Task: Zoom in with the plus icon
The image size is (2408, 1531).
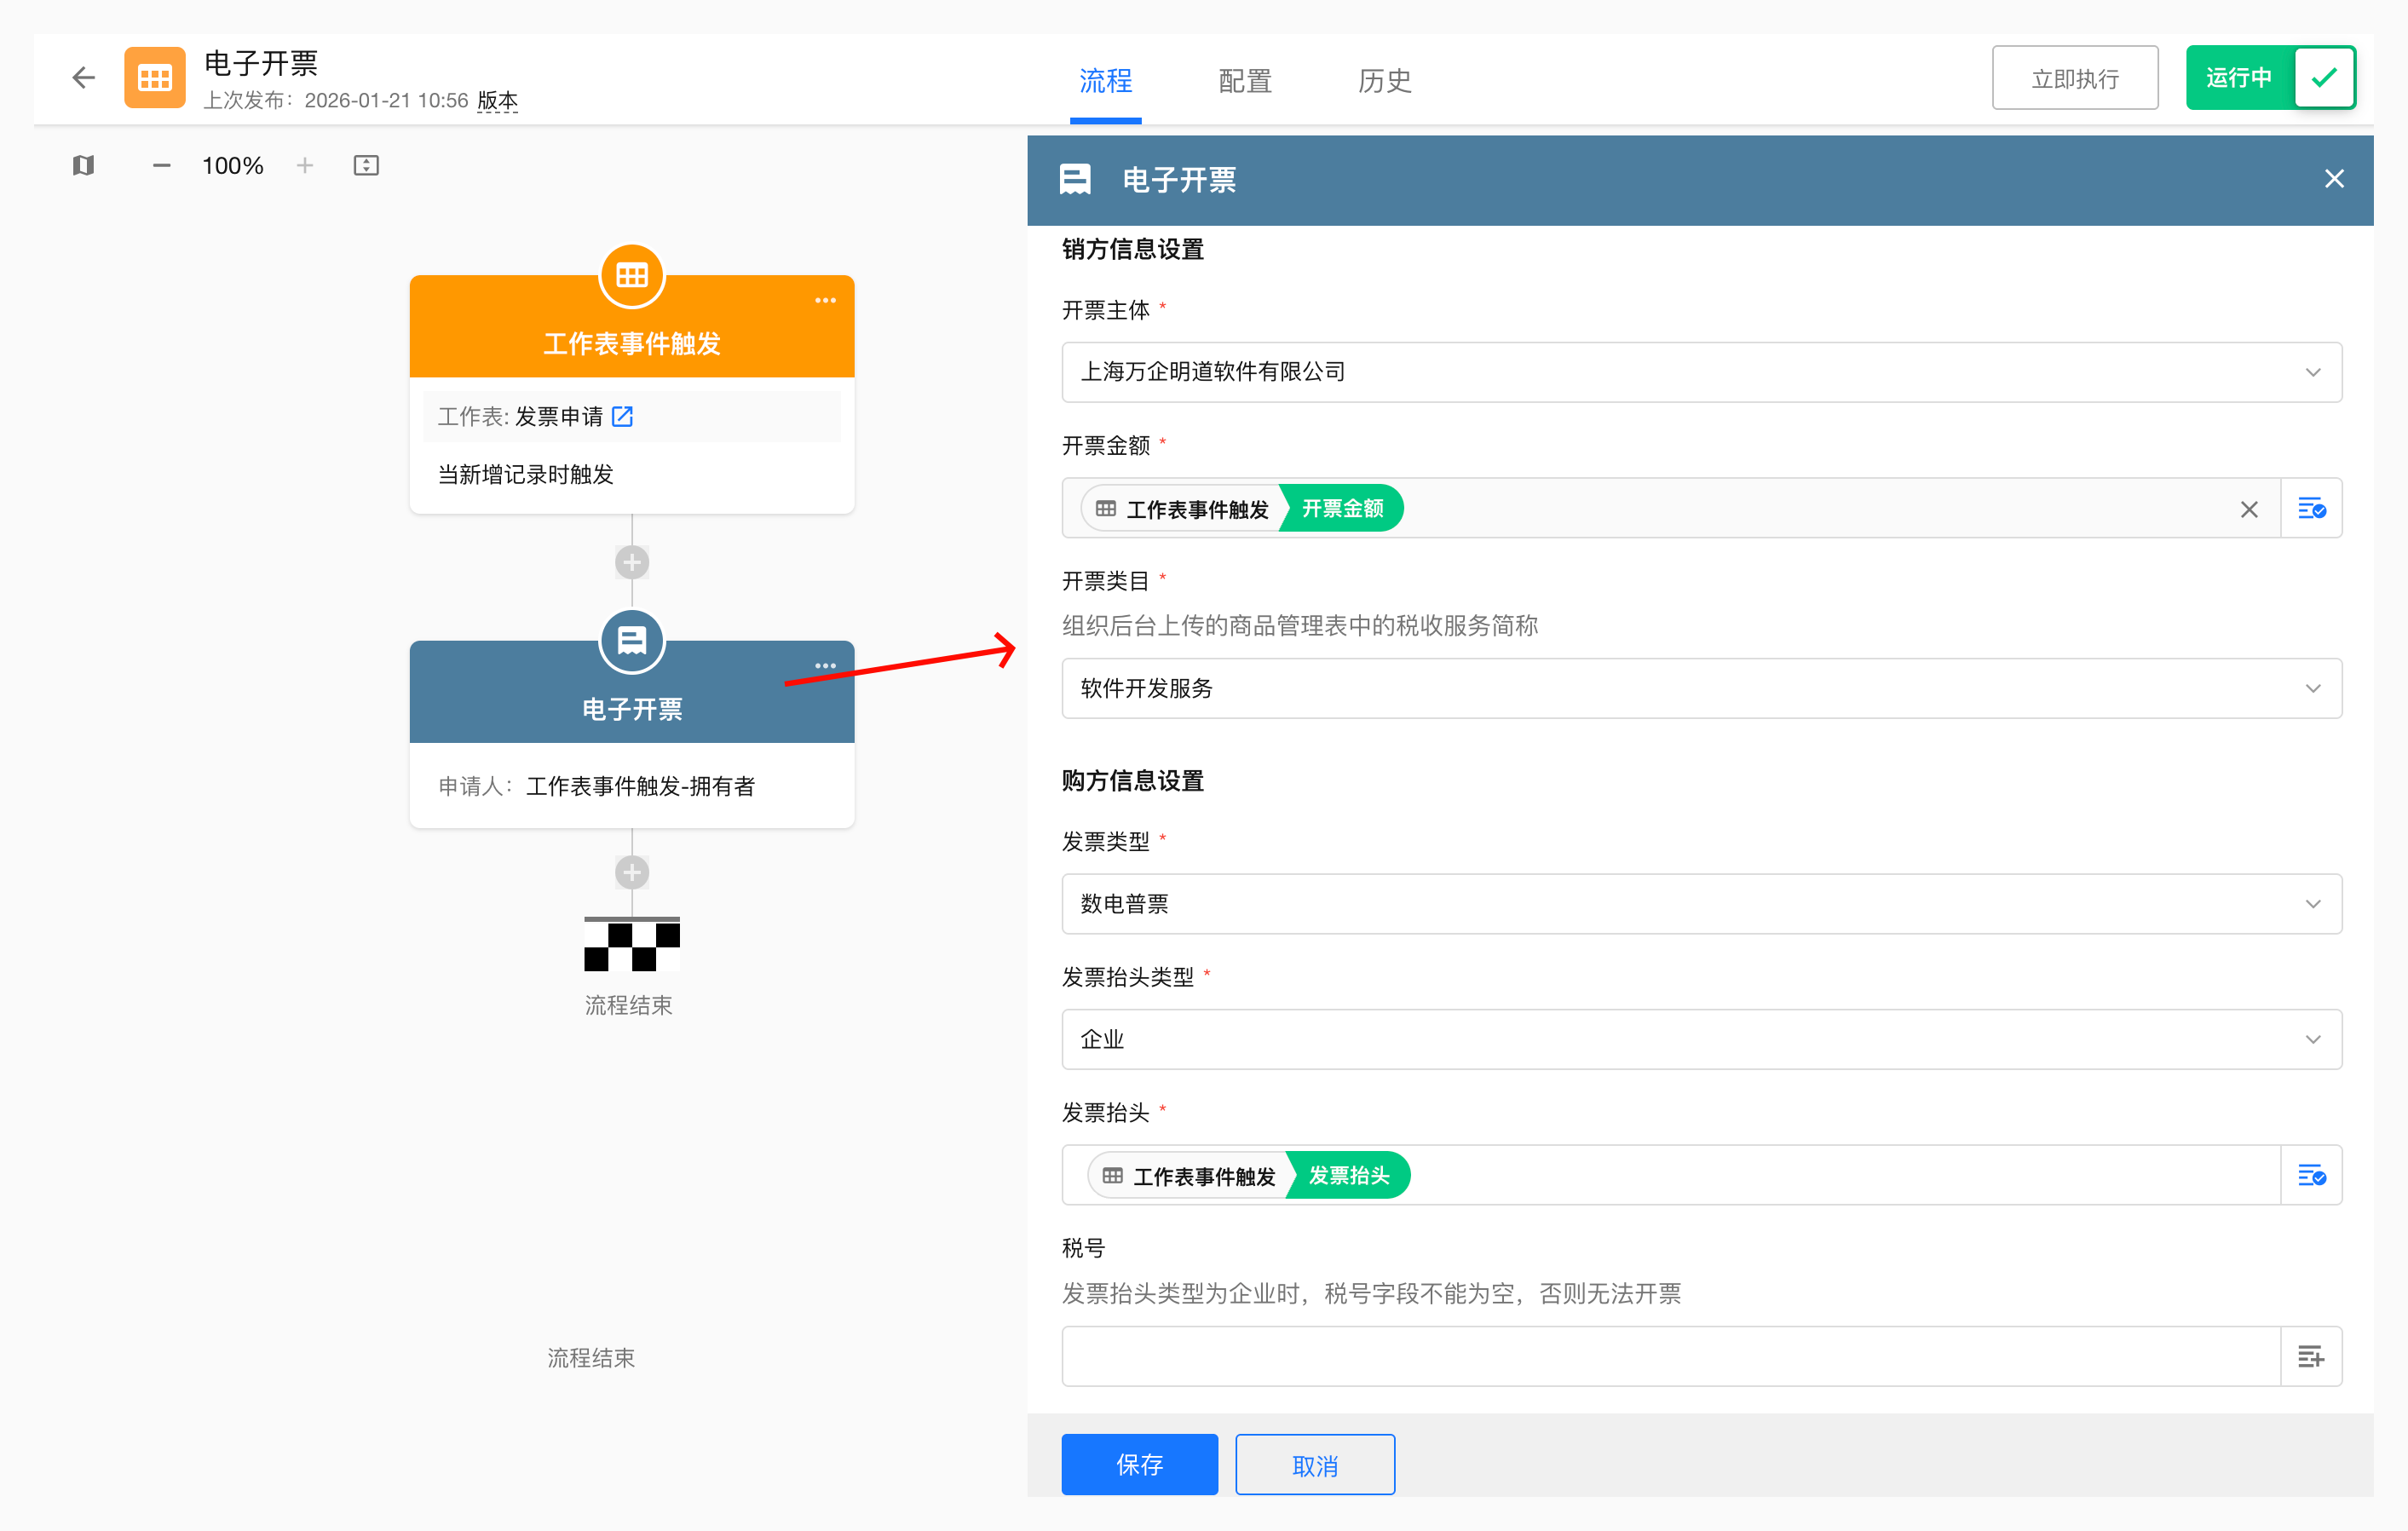Action: (x=305, y=166)
